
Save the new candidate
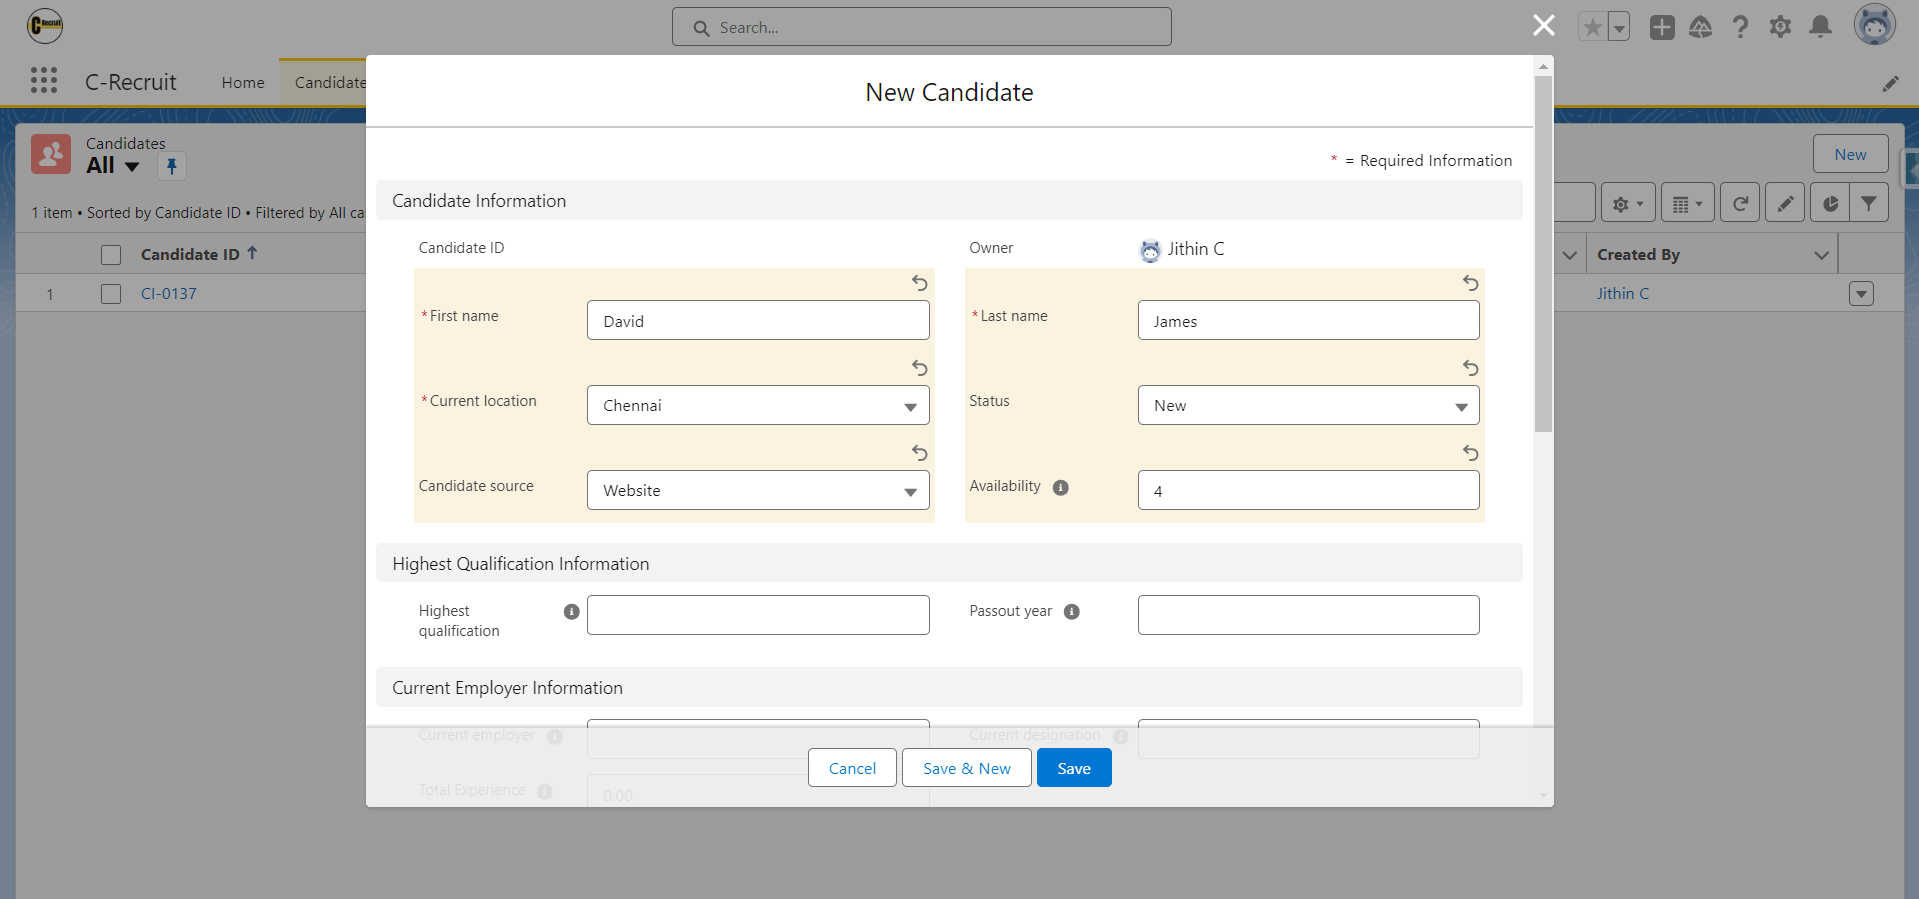1074,768
